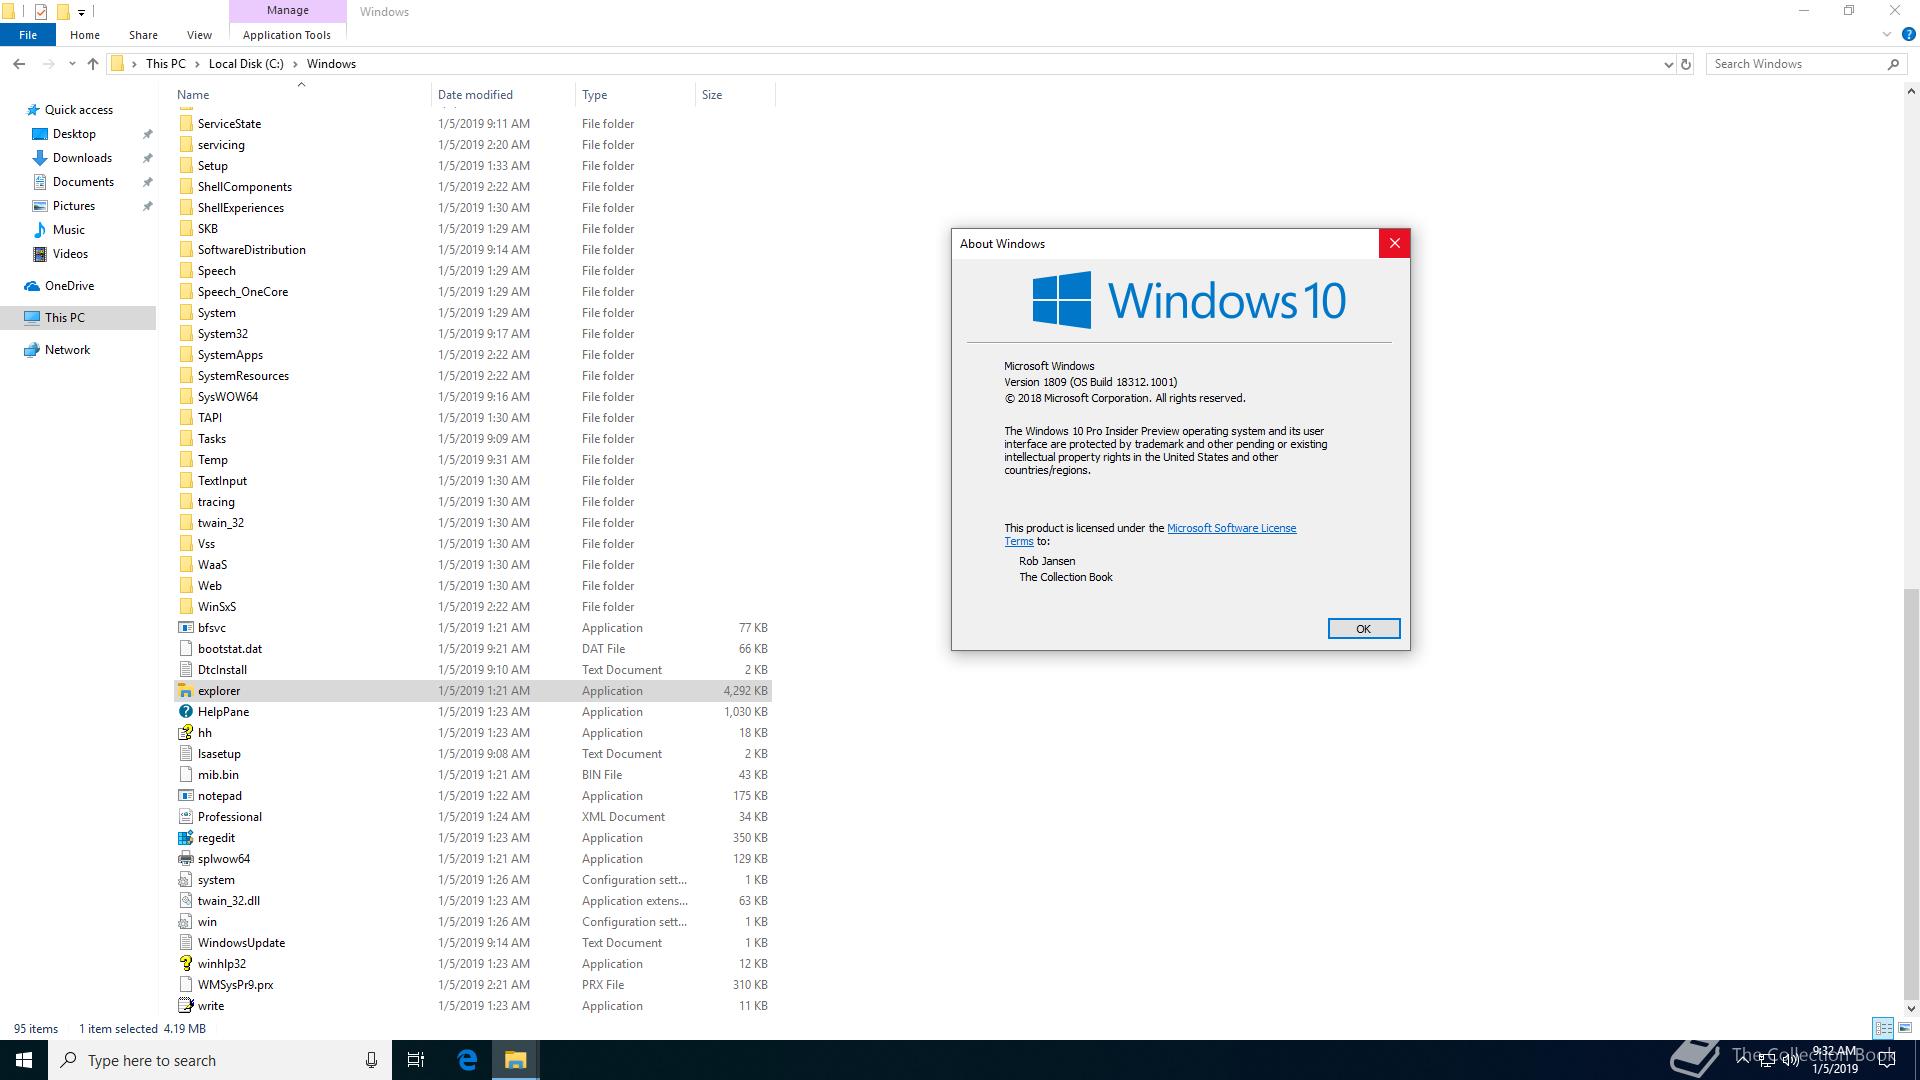Switch to the View ribbon tab

coord(199,35)
